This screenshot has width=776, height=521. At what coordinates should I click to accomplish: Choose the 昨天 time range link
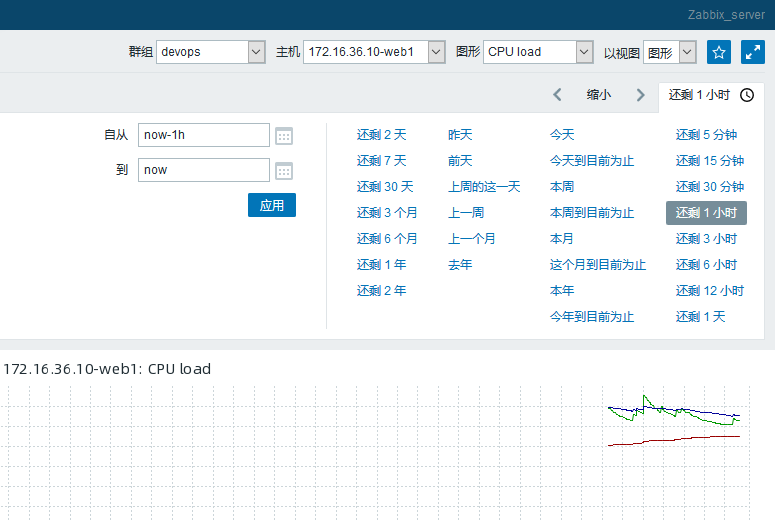460,134
